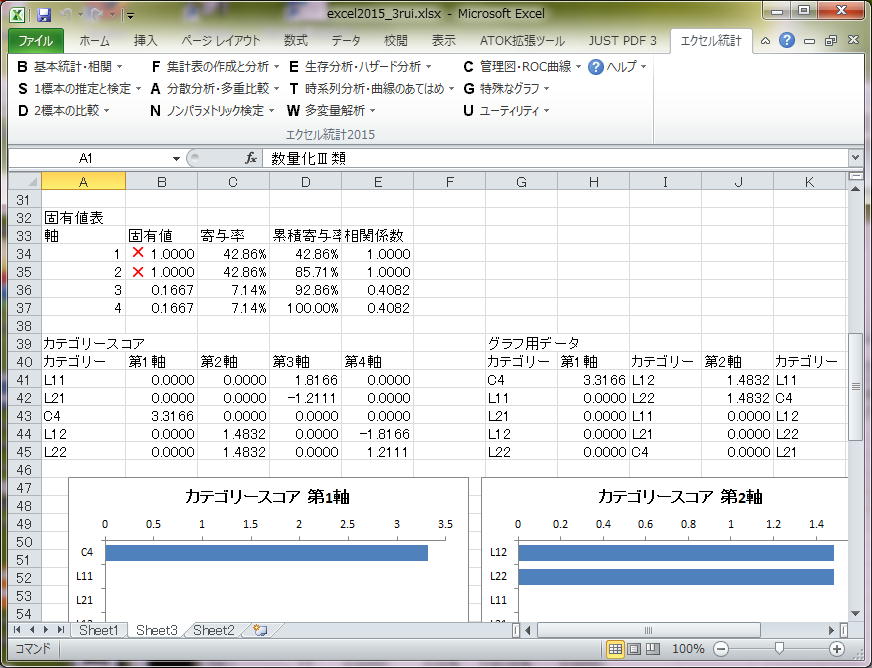
Task: Click the horizontal scrollbar thumb
Action: [x=648, y=630]
